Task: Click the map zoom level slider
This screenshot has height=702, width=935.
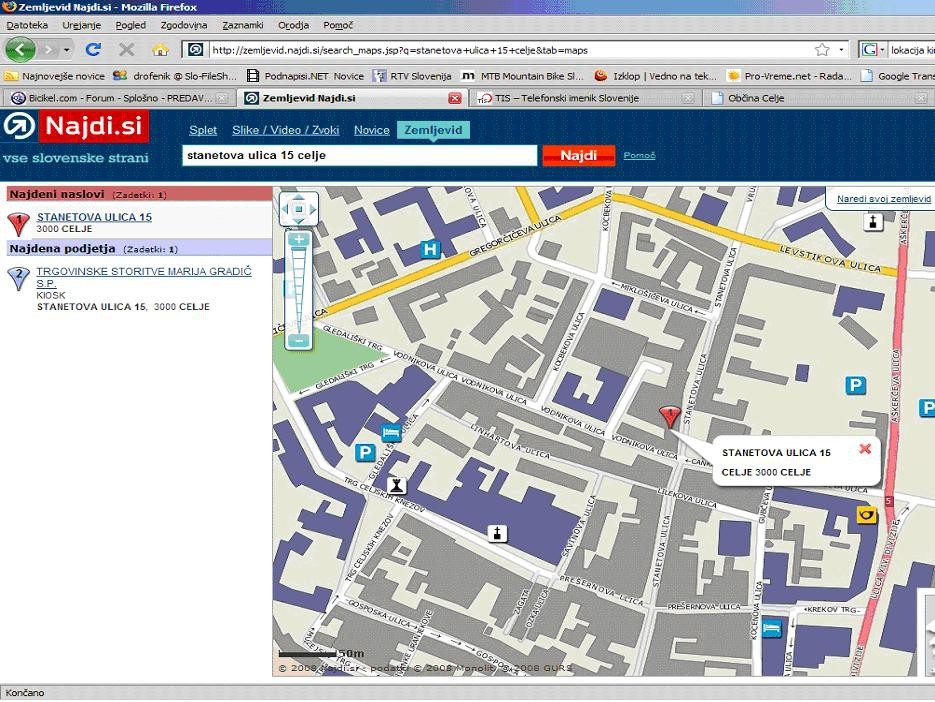Action: click(299, 290)
